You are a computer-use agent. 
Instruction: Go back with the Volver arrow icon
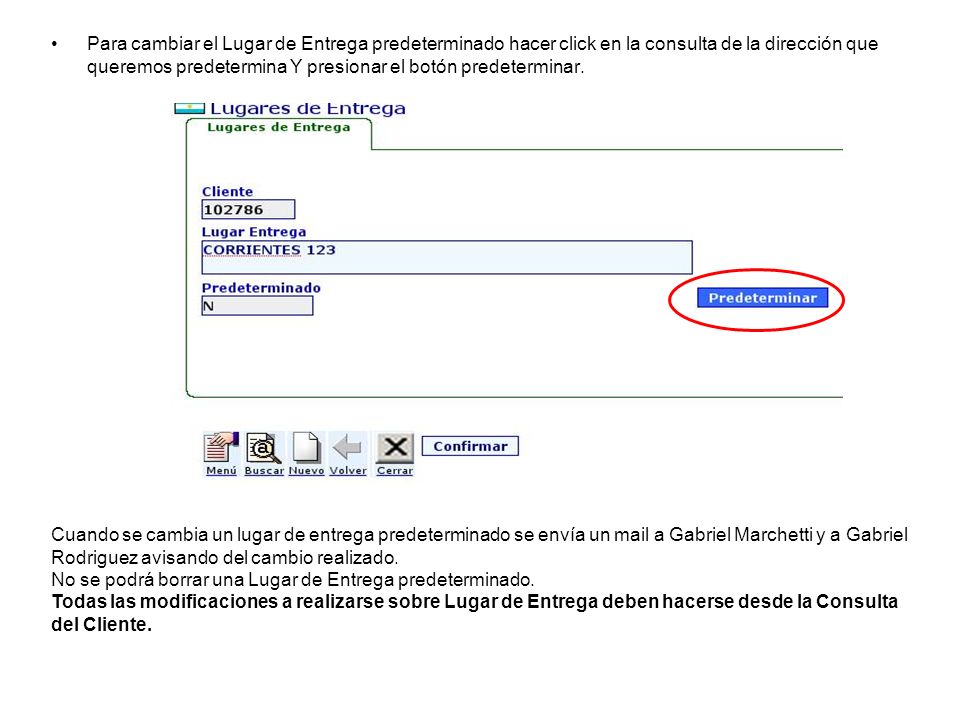pyautogui.click(x=348, y=448)
